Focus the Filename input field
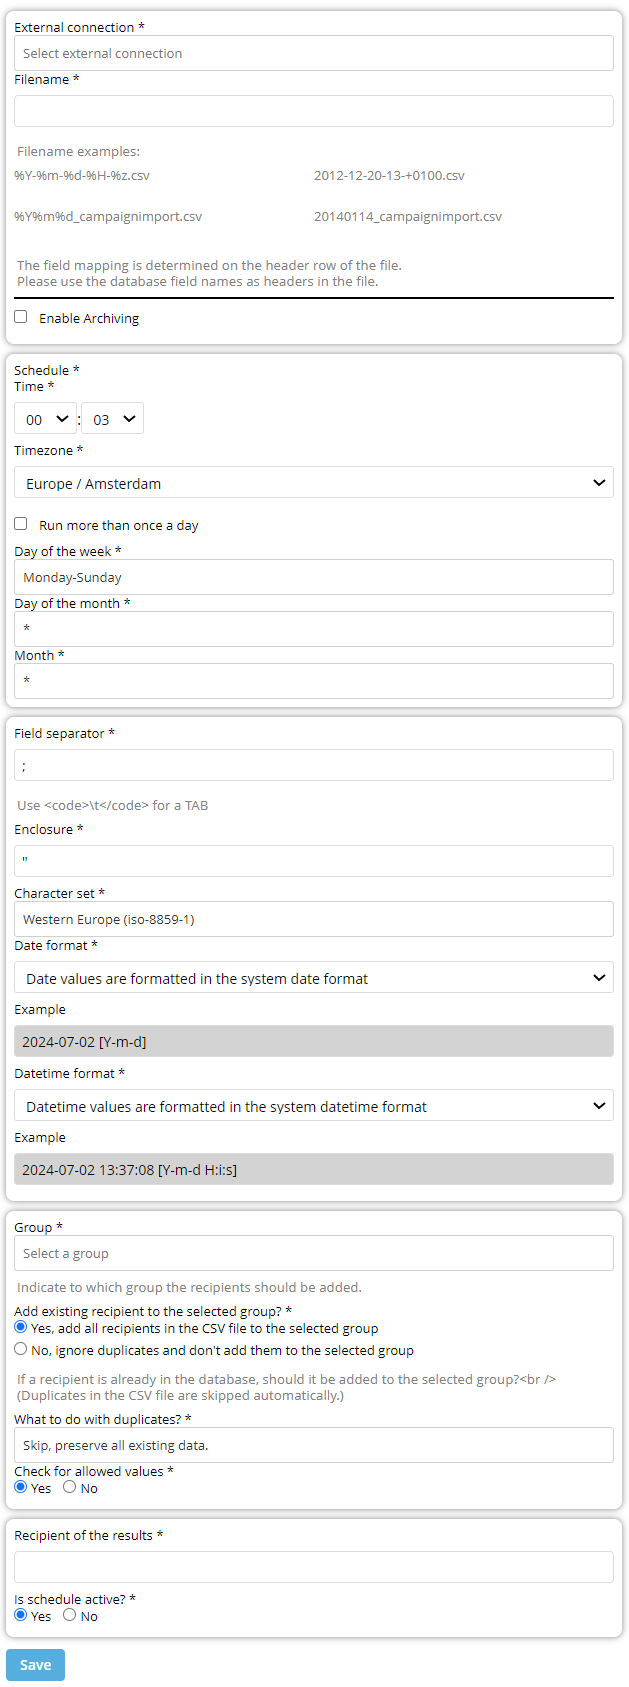This screenshot has width=629, height=1687. [x=314, y=111]
